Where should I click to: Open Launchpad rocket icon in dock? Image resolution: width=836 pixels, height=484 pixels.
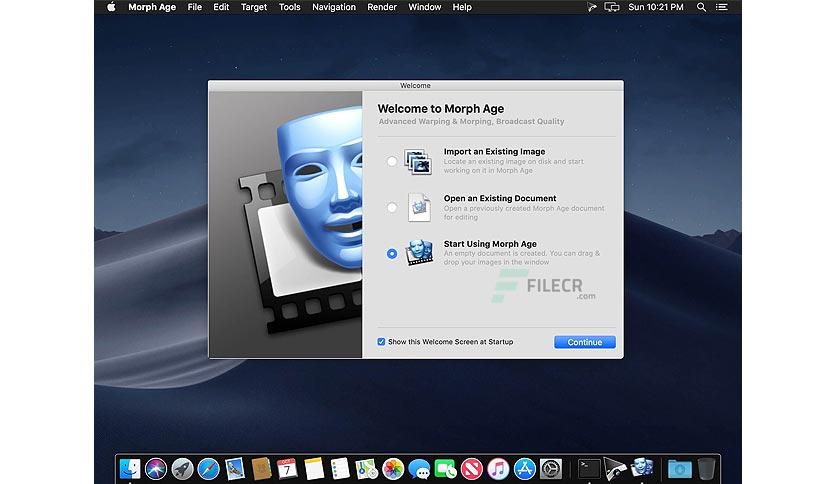tap(182, 469)
